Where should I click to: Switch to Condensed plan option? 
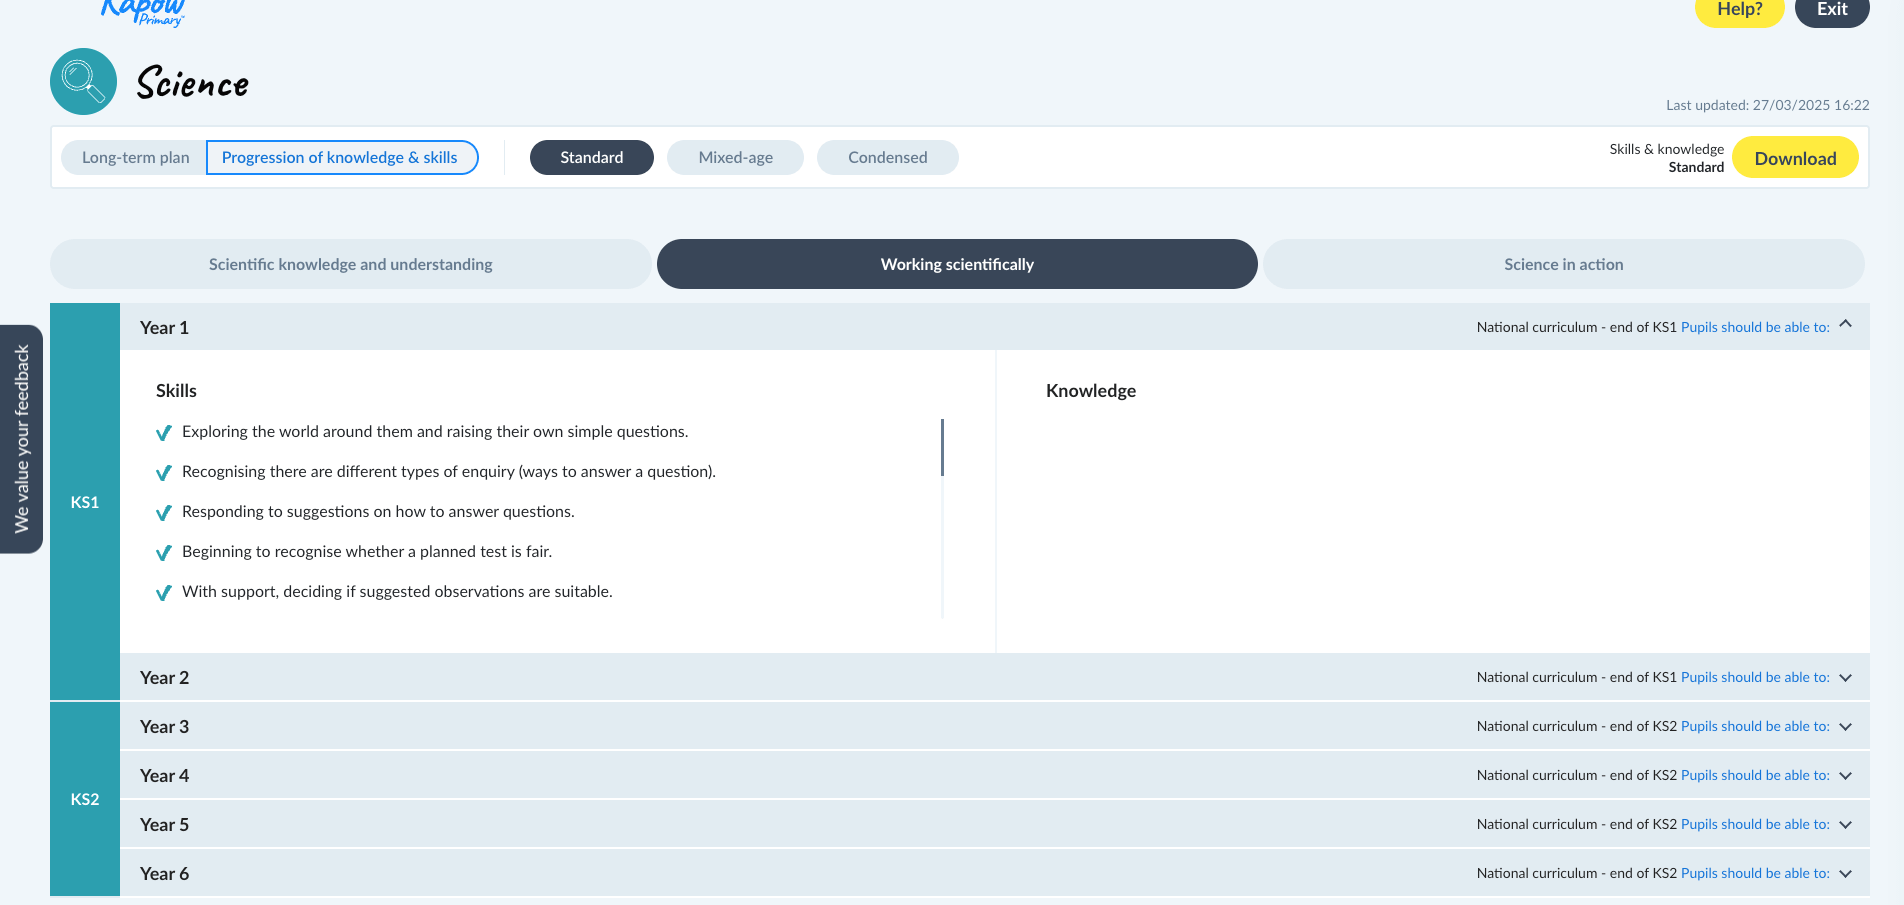click(x=887, y=158)
